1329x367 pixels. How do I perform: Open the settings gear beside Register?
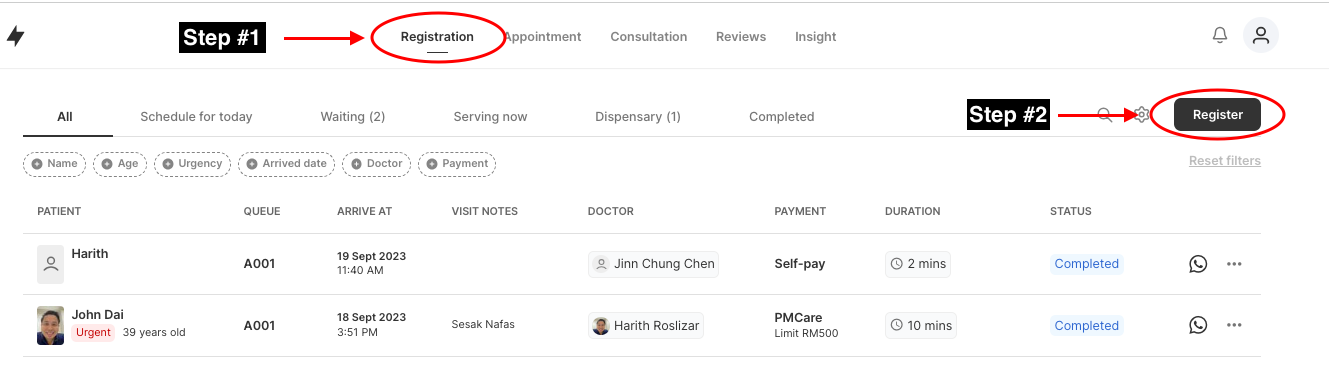(1142, 115)
